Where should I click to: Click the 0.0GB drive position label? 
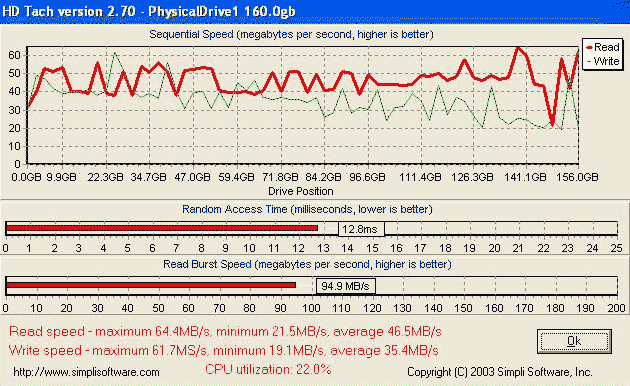pyautogui.click(x=27, y=177)
